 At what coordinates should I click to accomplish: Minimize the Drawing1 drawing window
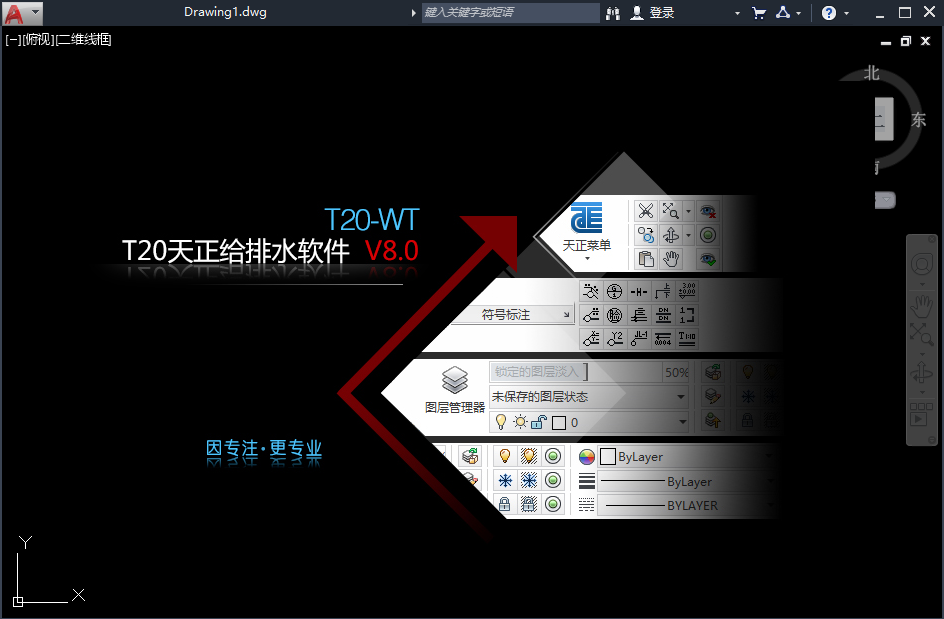[886, 42]
